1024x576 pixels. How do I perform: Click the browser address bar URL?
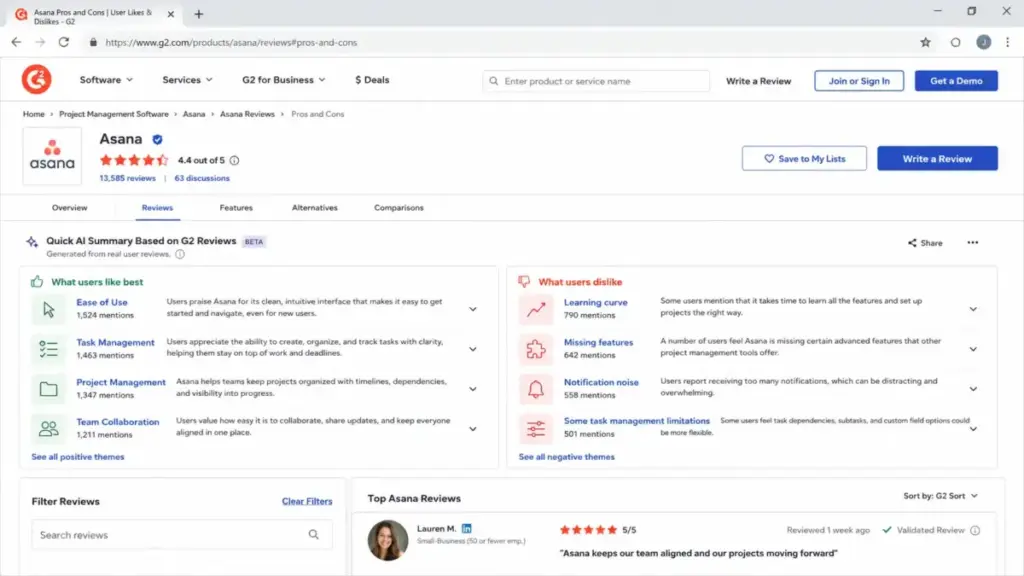[231, 42]
